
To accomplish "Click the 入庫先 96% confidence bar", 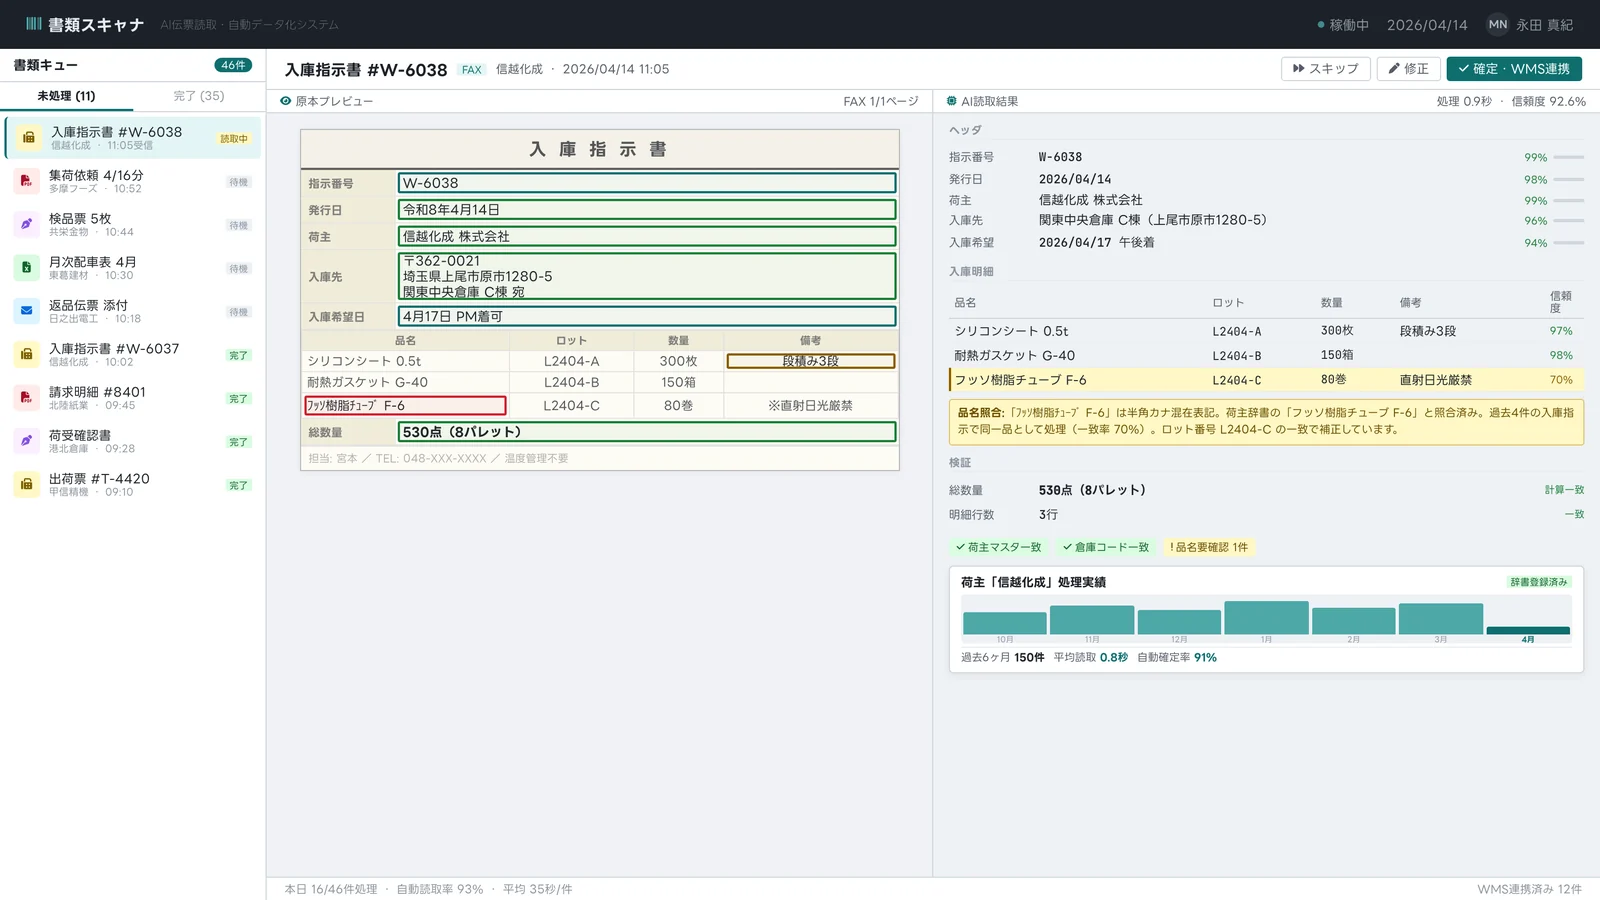I will tap(1568, 221).
